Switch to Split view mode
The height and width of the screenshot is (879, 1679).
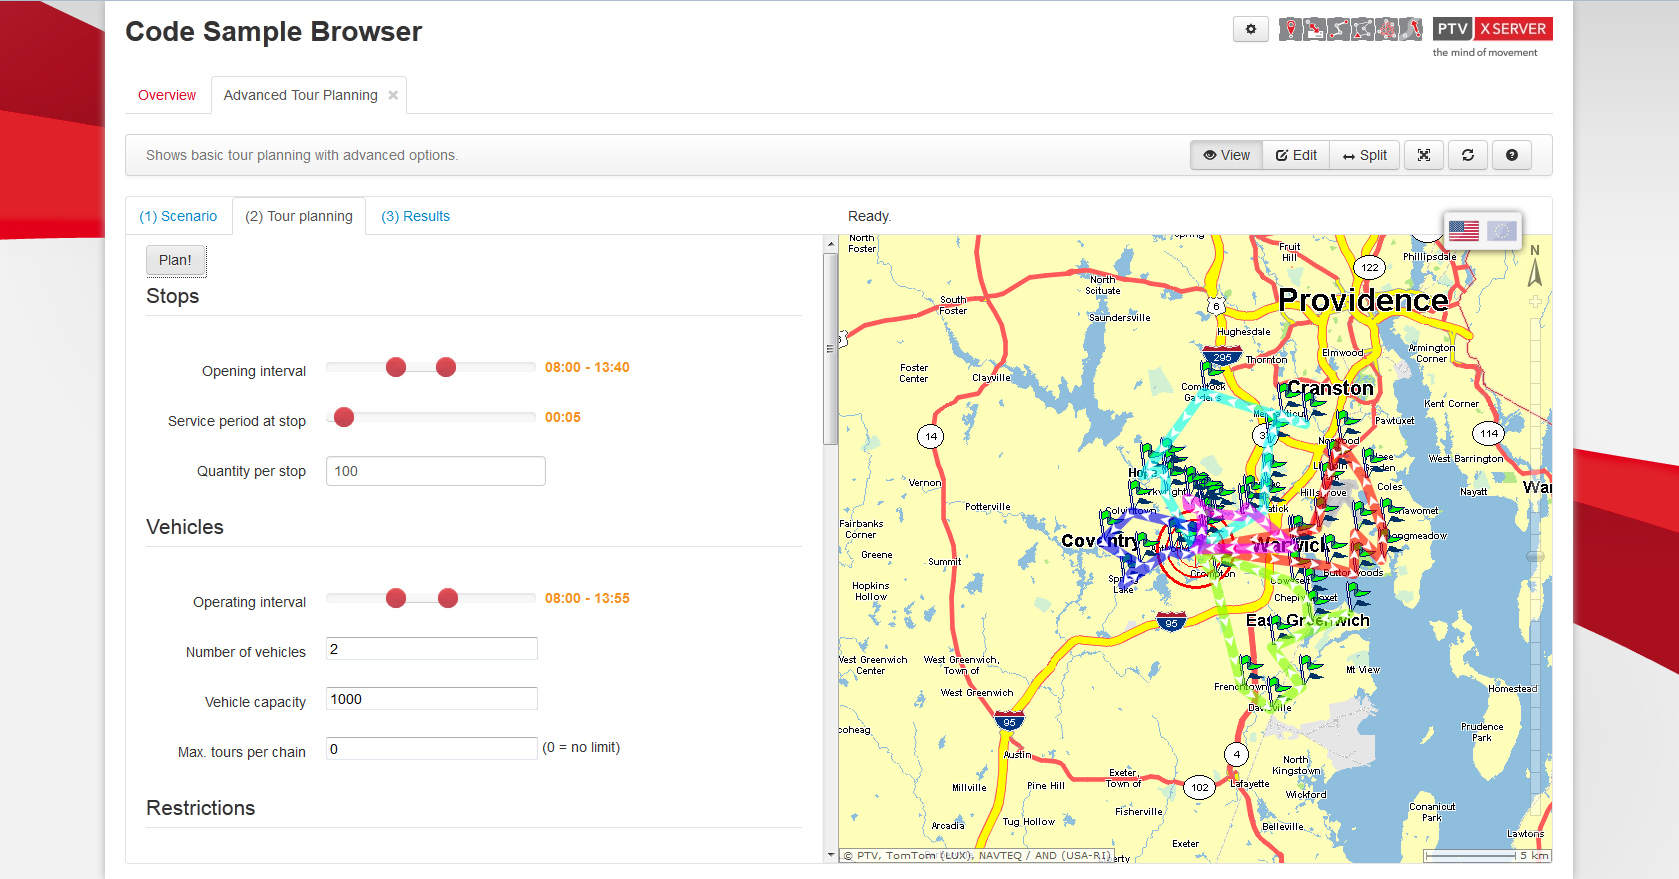(1365, 155)
